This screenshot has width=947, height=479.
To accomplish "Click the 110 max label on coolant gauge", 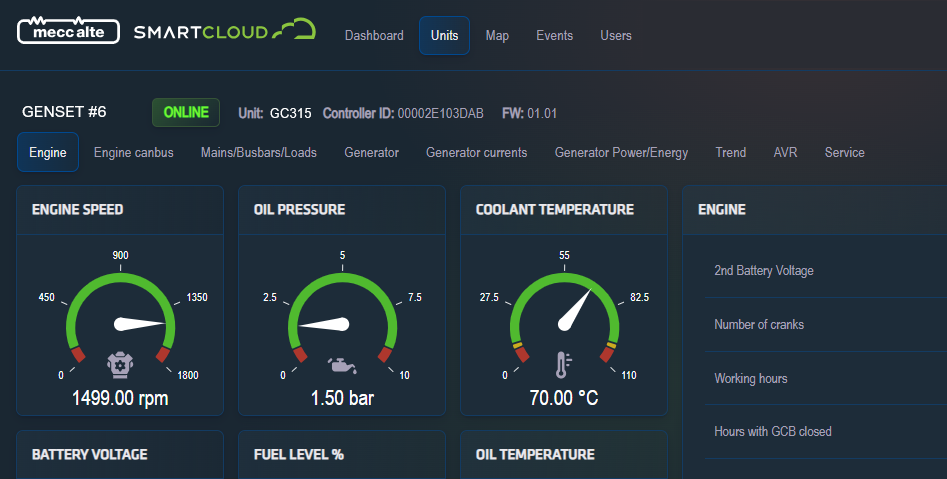I will click(629, 375).
